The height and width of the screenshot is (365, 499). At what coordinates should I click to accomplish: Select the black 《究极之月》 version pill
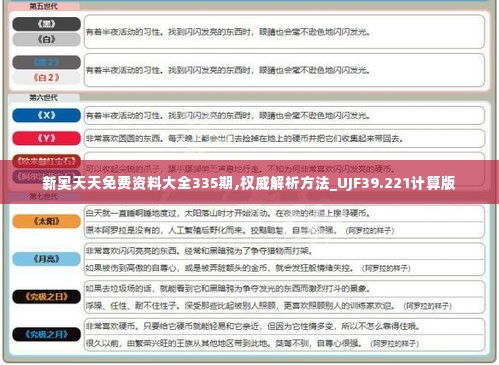pos(46,334)
